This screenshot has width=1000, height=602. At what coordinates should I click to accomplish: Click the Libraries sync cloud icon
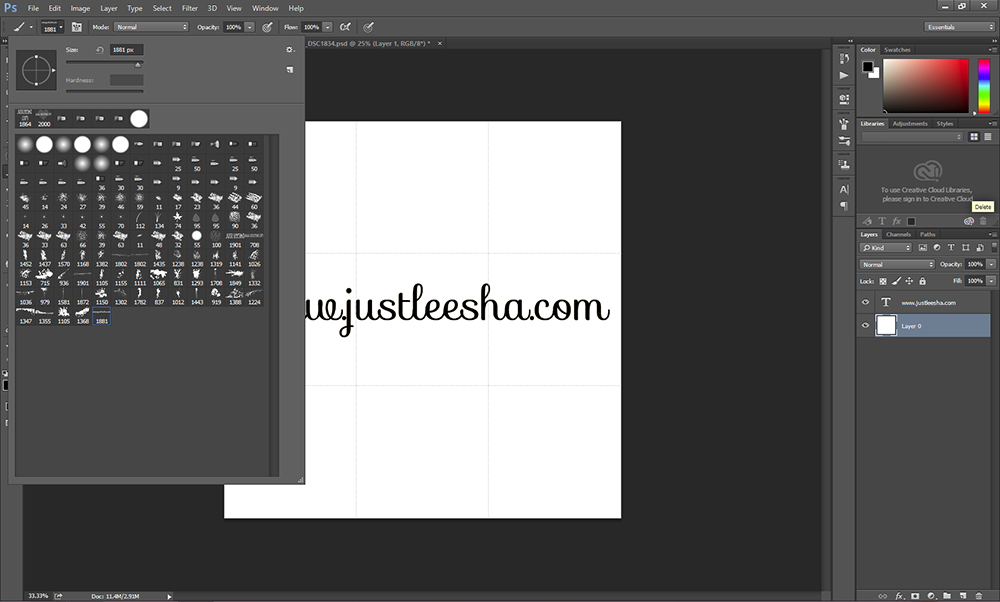(x=969, y=221)
